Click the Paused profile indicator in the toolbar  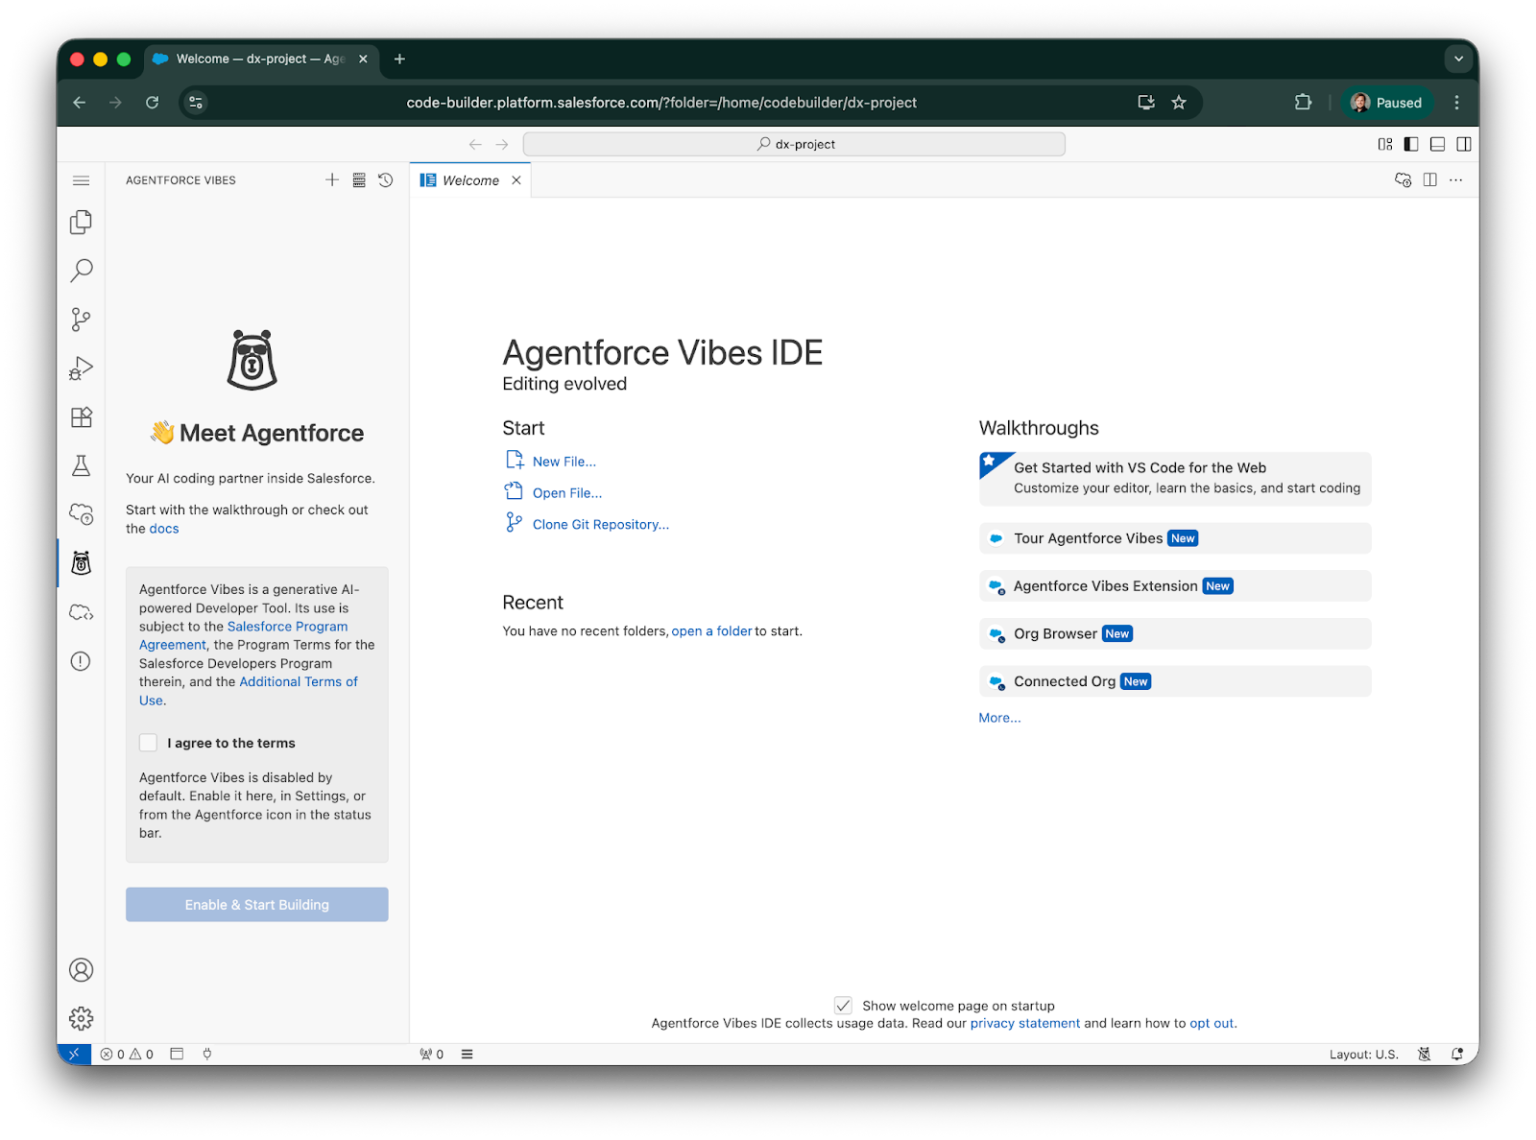(x=1388, y=102)
